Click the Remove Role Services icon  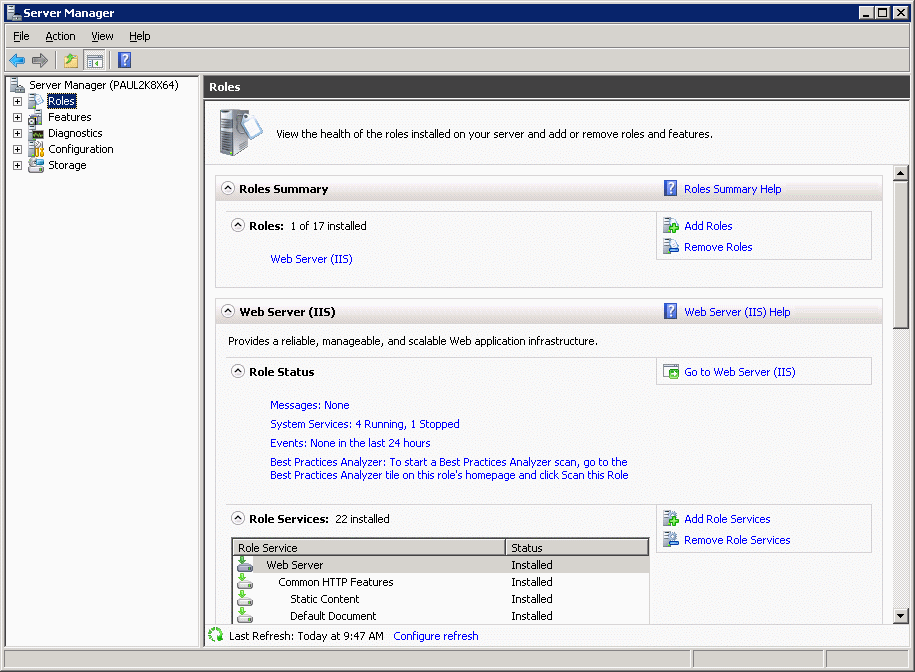[670, 540]
